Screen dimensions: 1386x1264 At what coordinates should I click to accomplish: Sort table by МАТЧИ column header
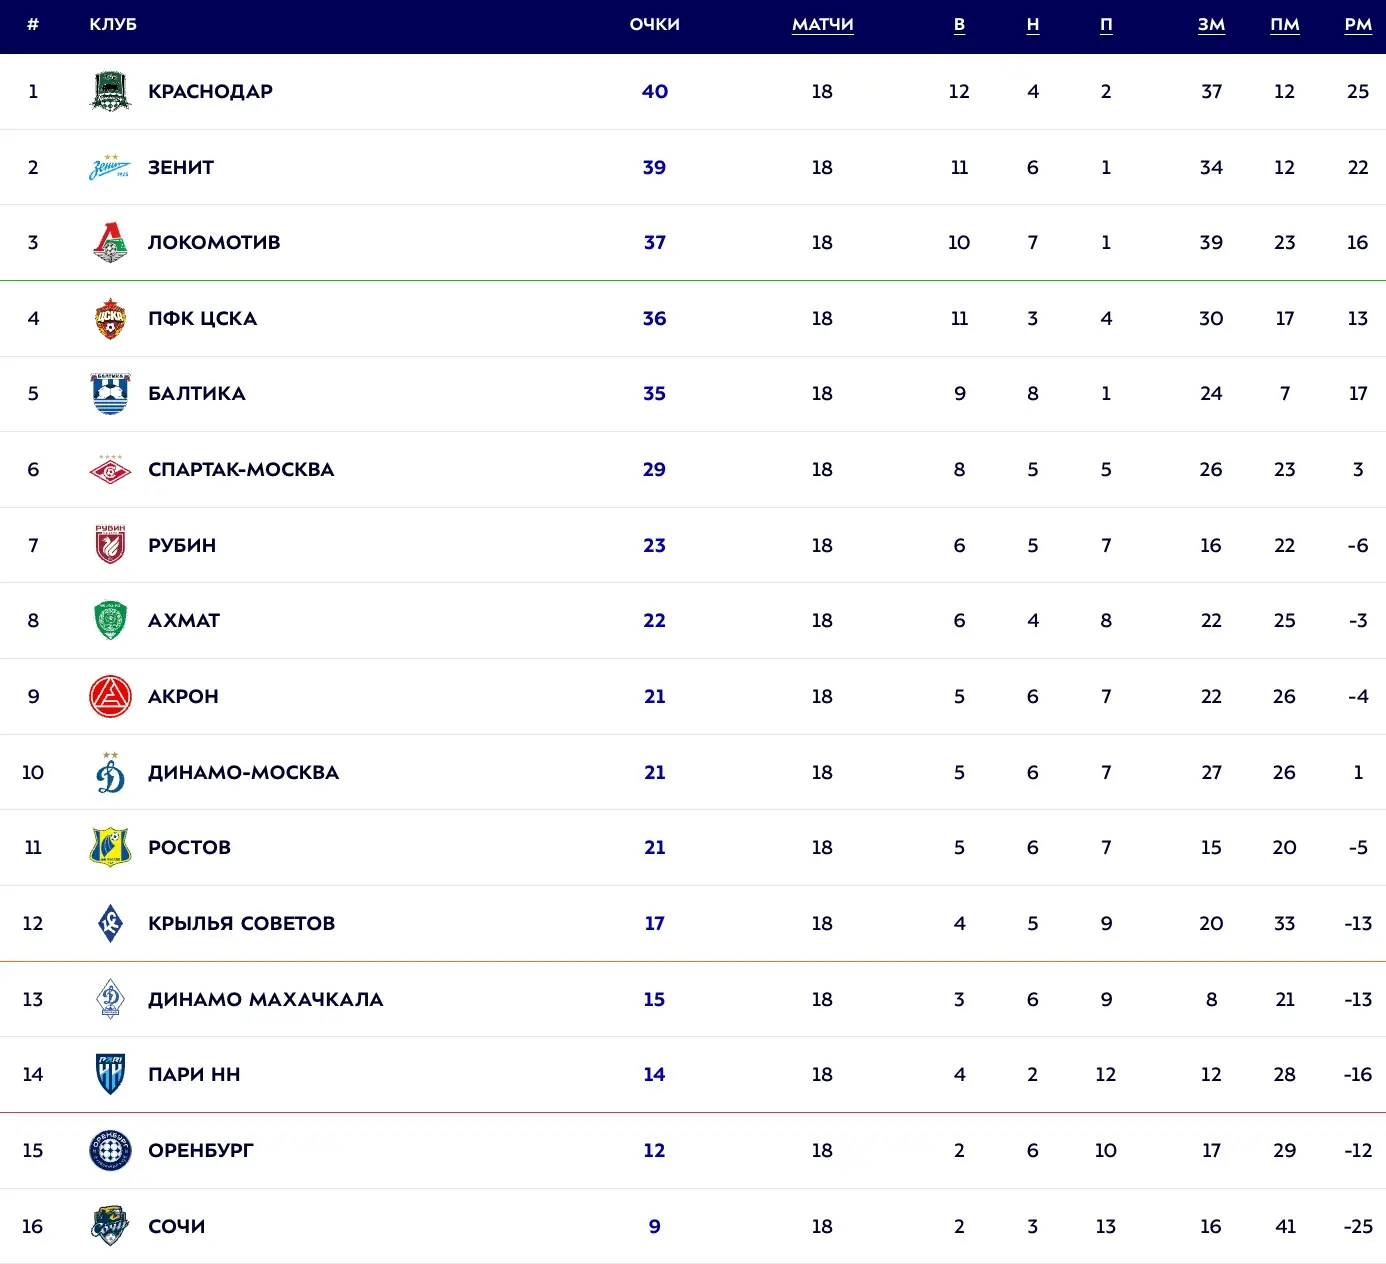822,25
